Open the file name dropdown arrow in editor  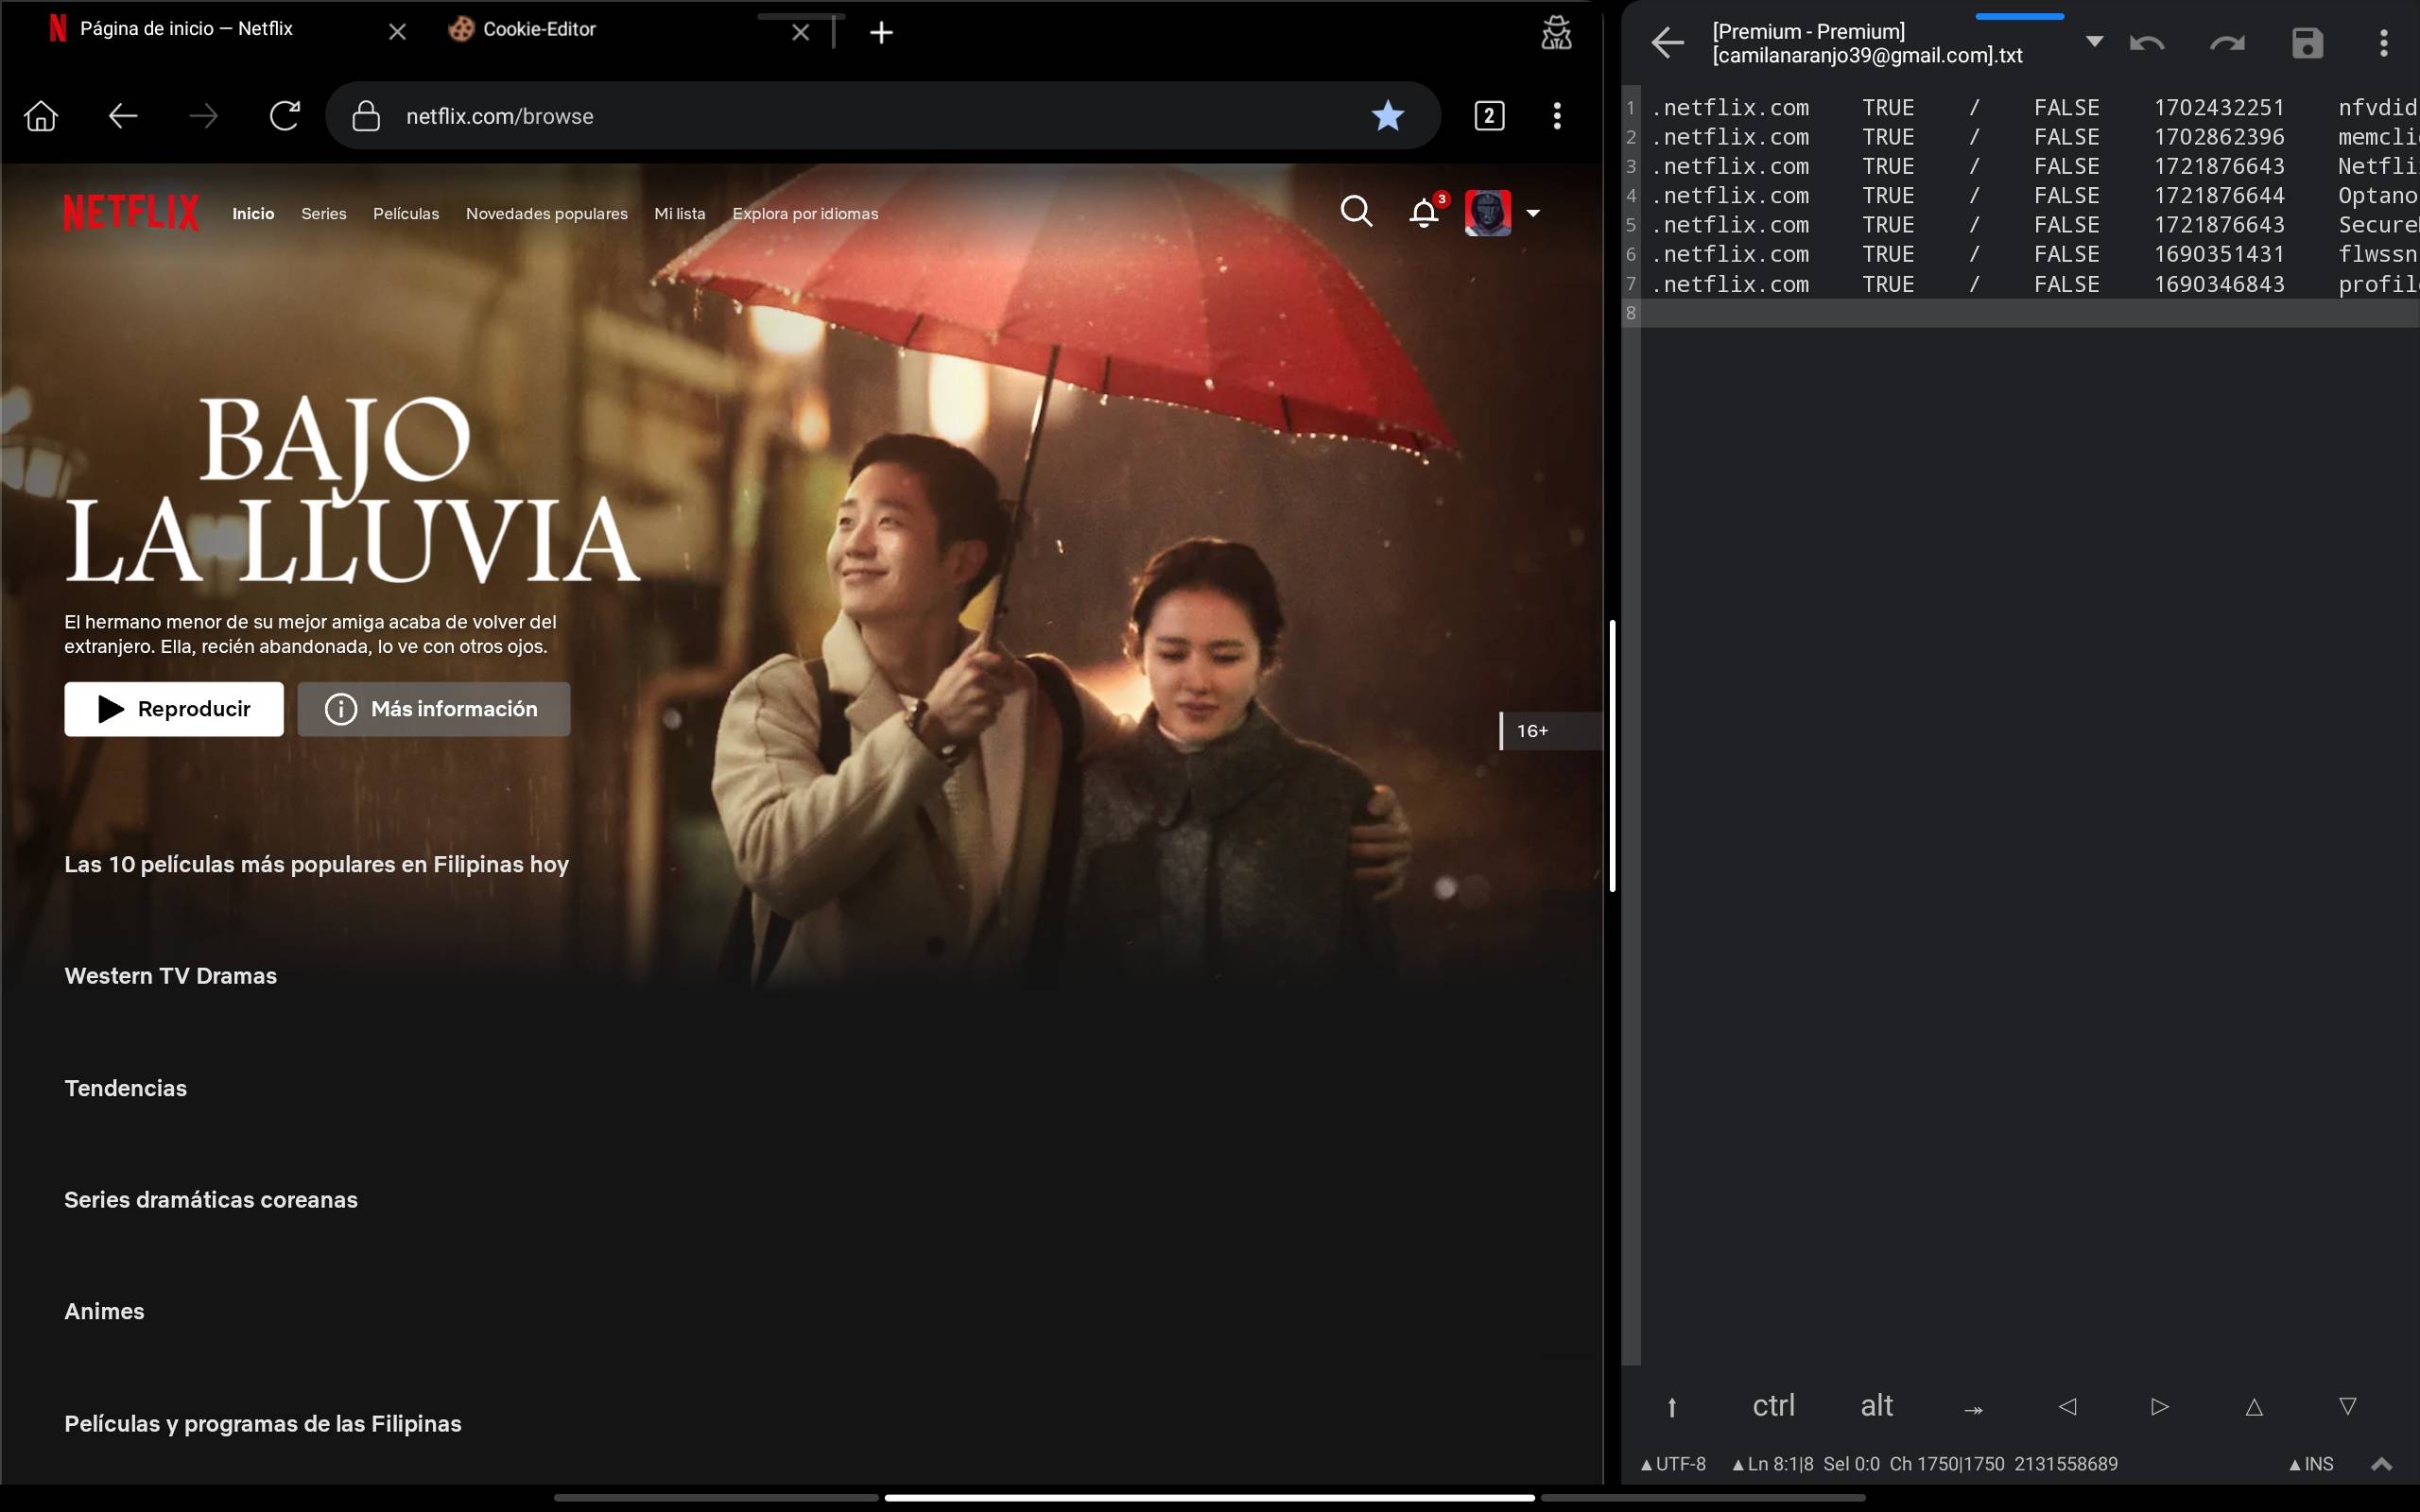click(2094, 42)
